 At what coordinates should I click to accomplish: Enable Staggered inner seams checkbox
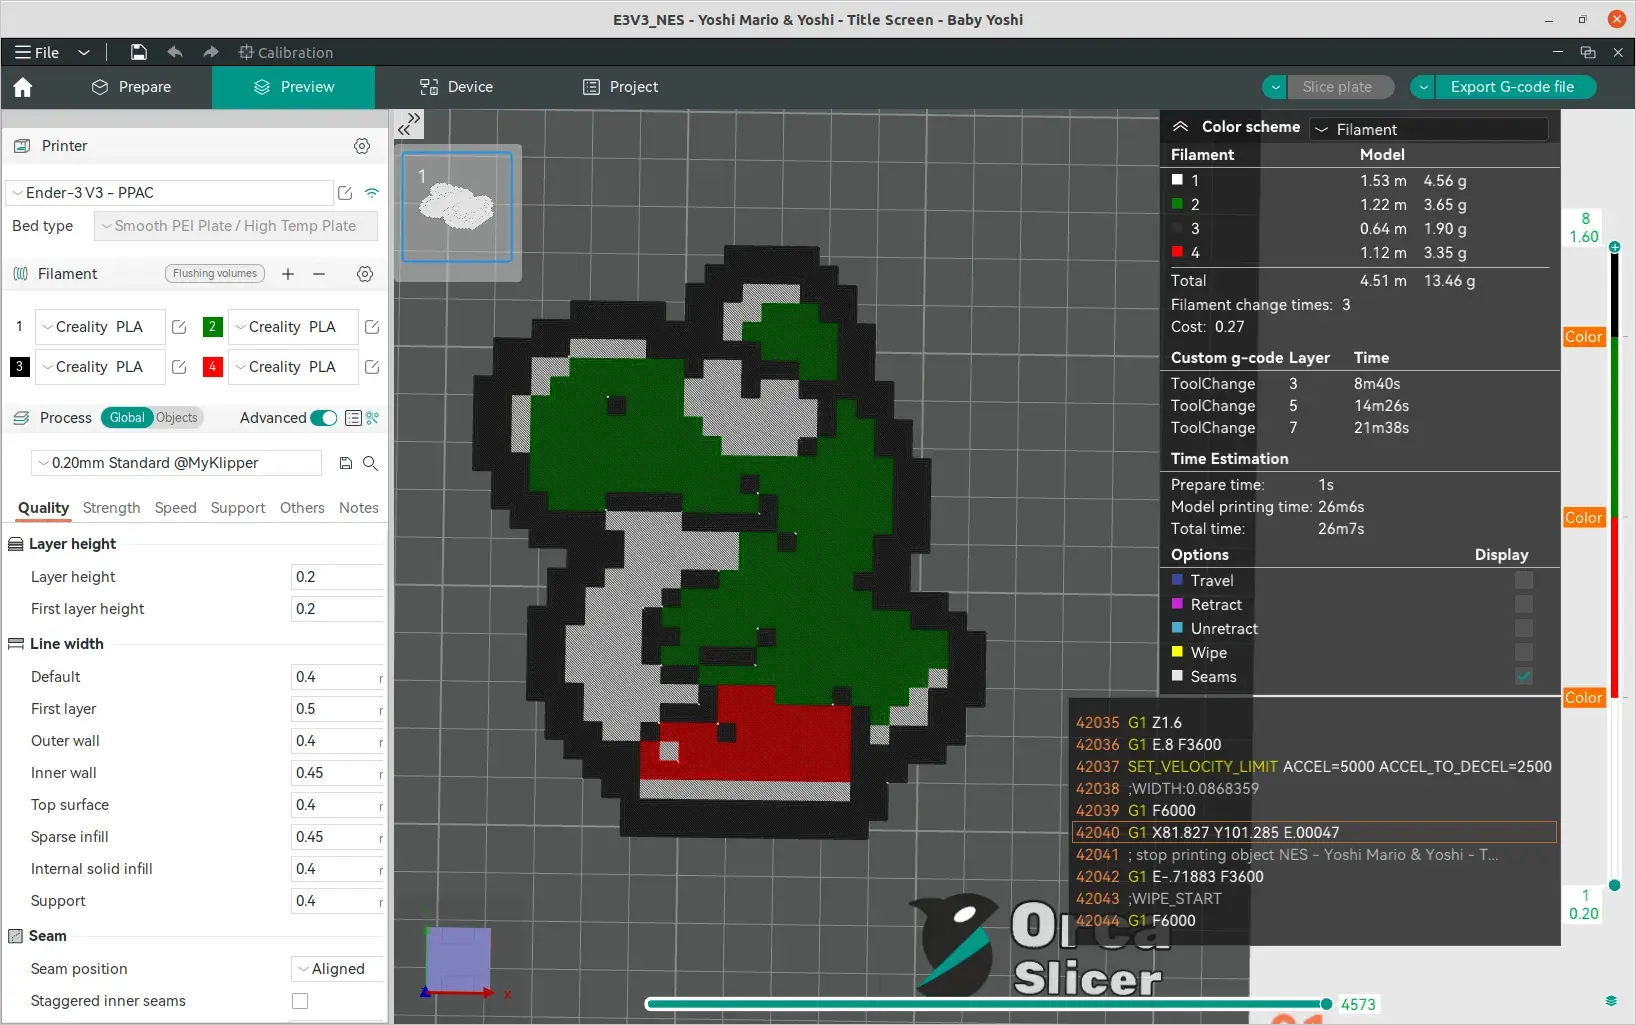point(300,1001)
